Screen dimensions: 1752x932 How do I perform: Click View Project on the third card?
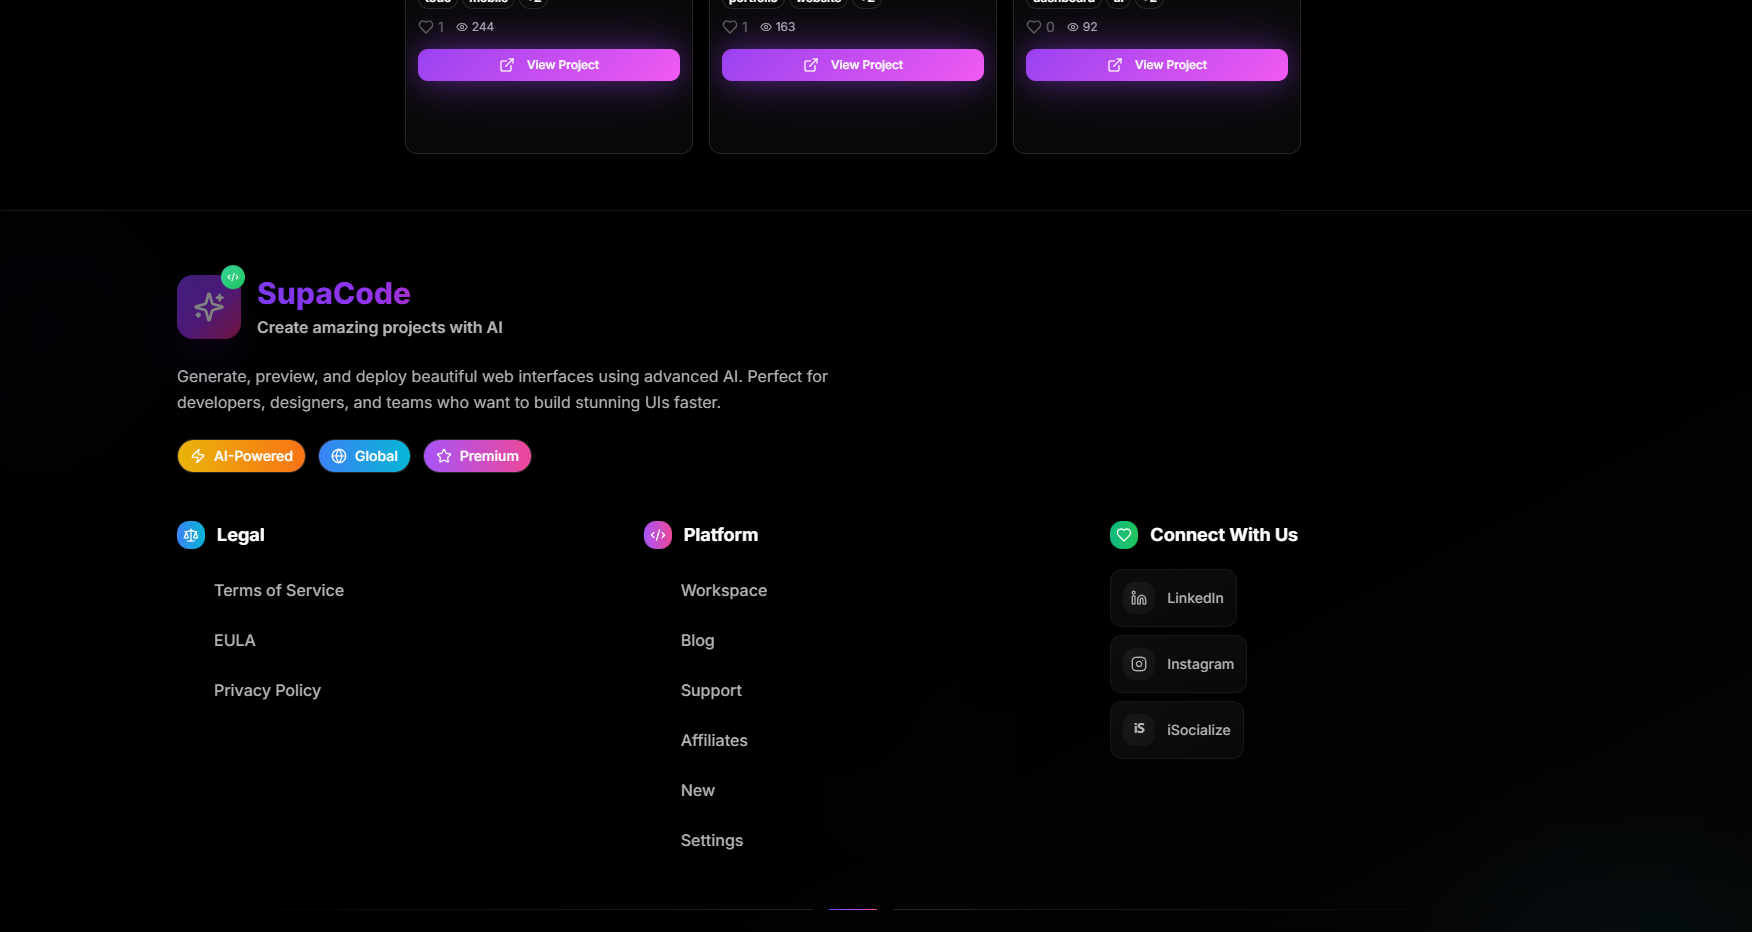pyautogui.click(x=1157, y=65)
